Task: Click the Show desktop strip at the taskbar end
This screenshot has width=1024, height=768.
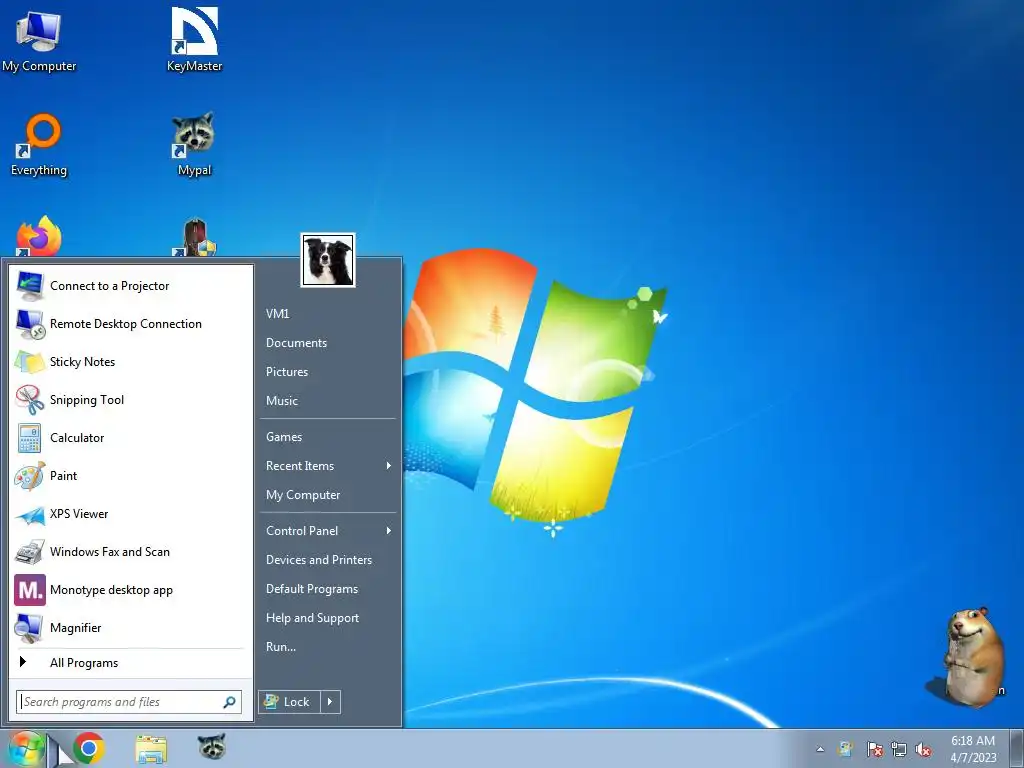Action: [x=1017, y=749]
